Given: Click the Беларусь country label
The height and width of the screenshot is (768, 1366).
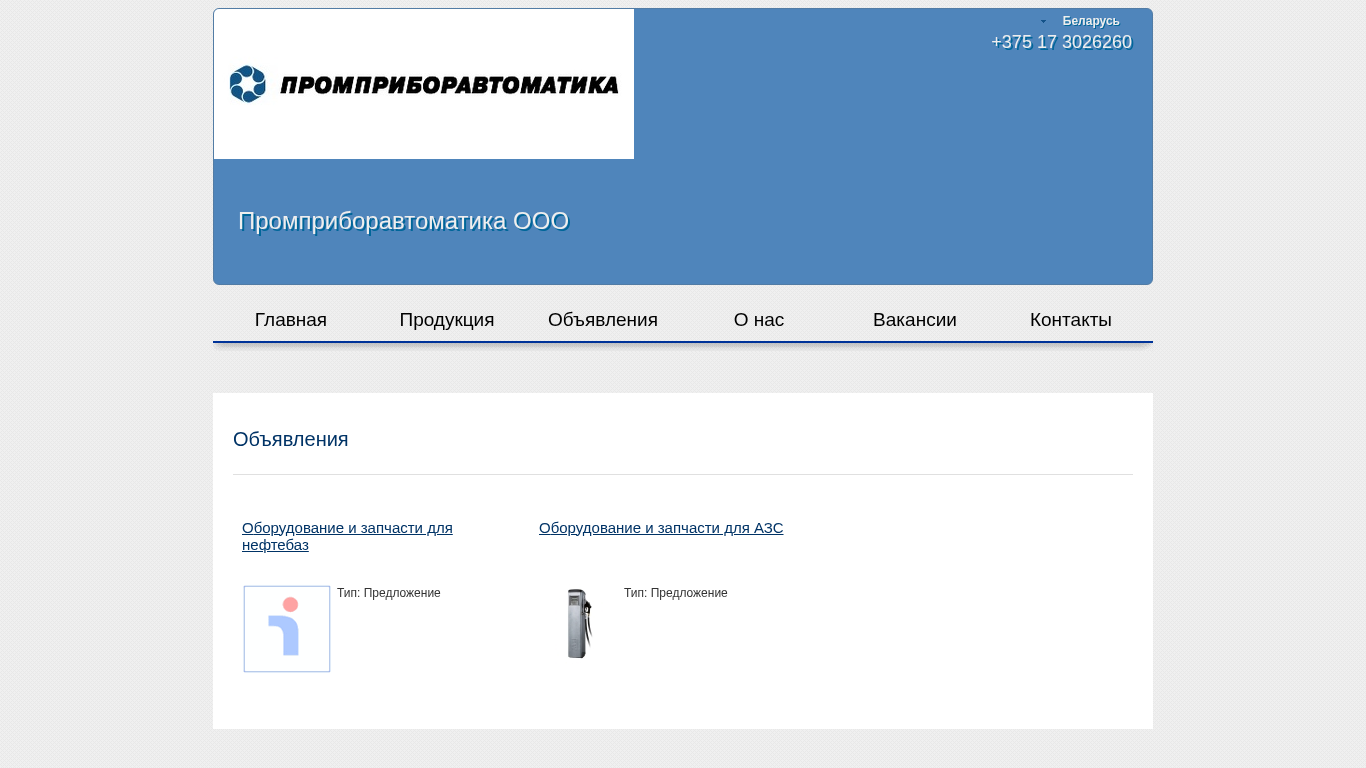Looking at the screenshot, I should 1091,21.
